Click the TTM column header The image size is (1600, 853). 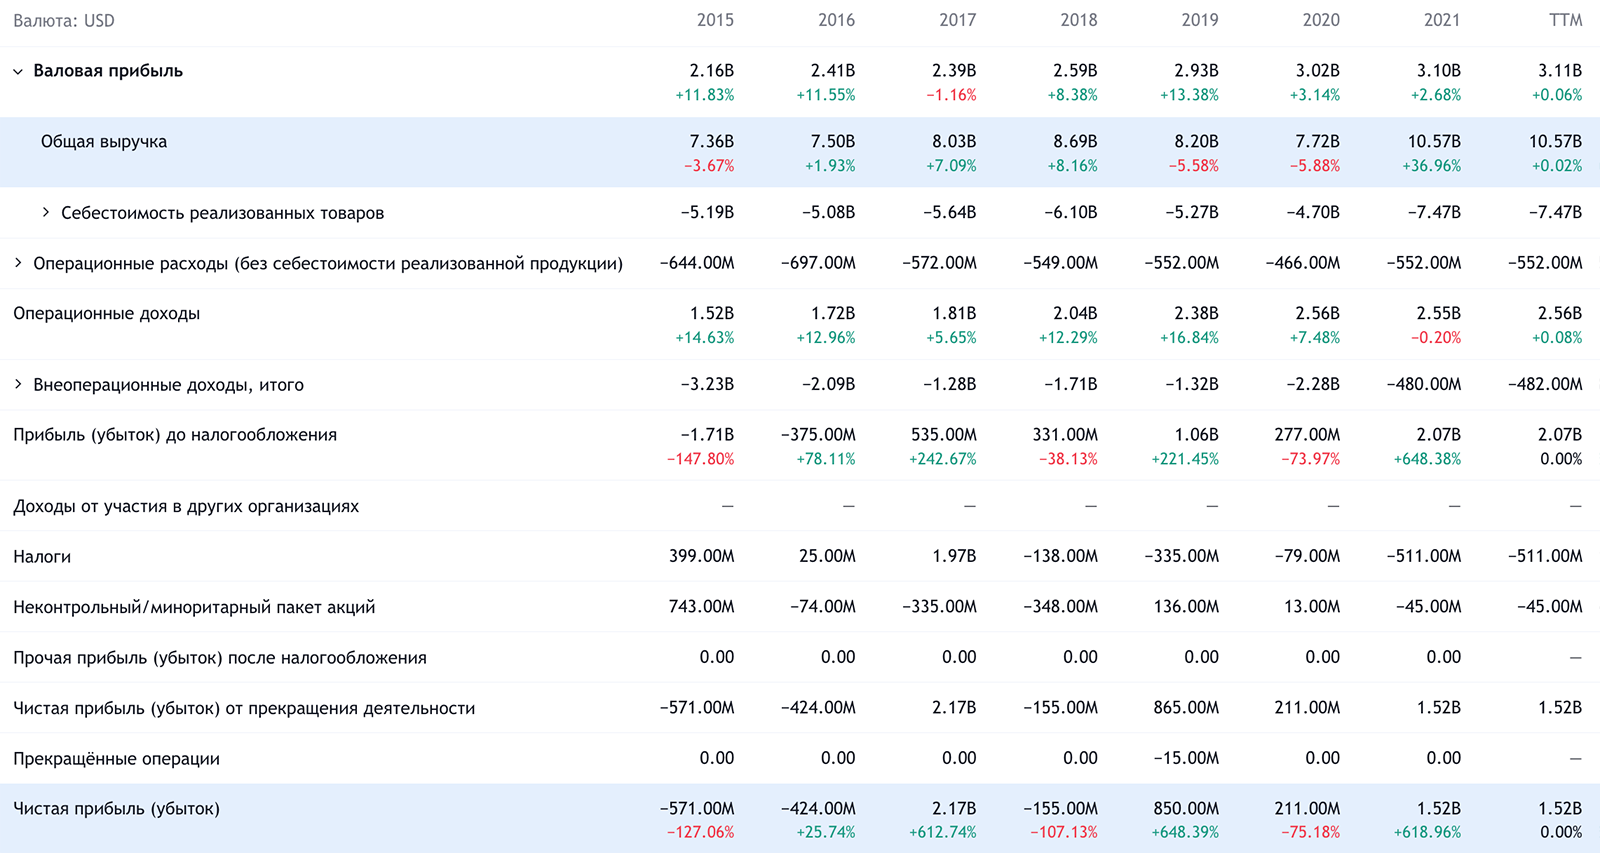click(1566, 20)
